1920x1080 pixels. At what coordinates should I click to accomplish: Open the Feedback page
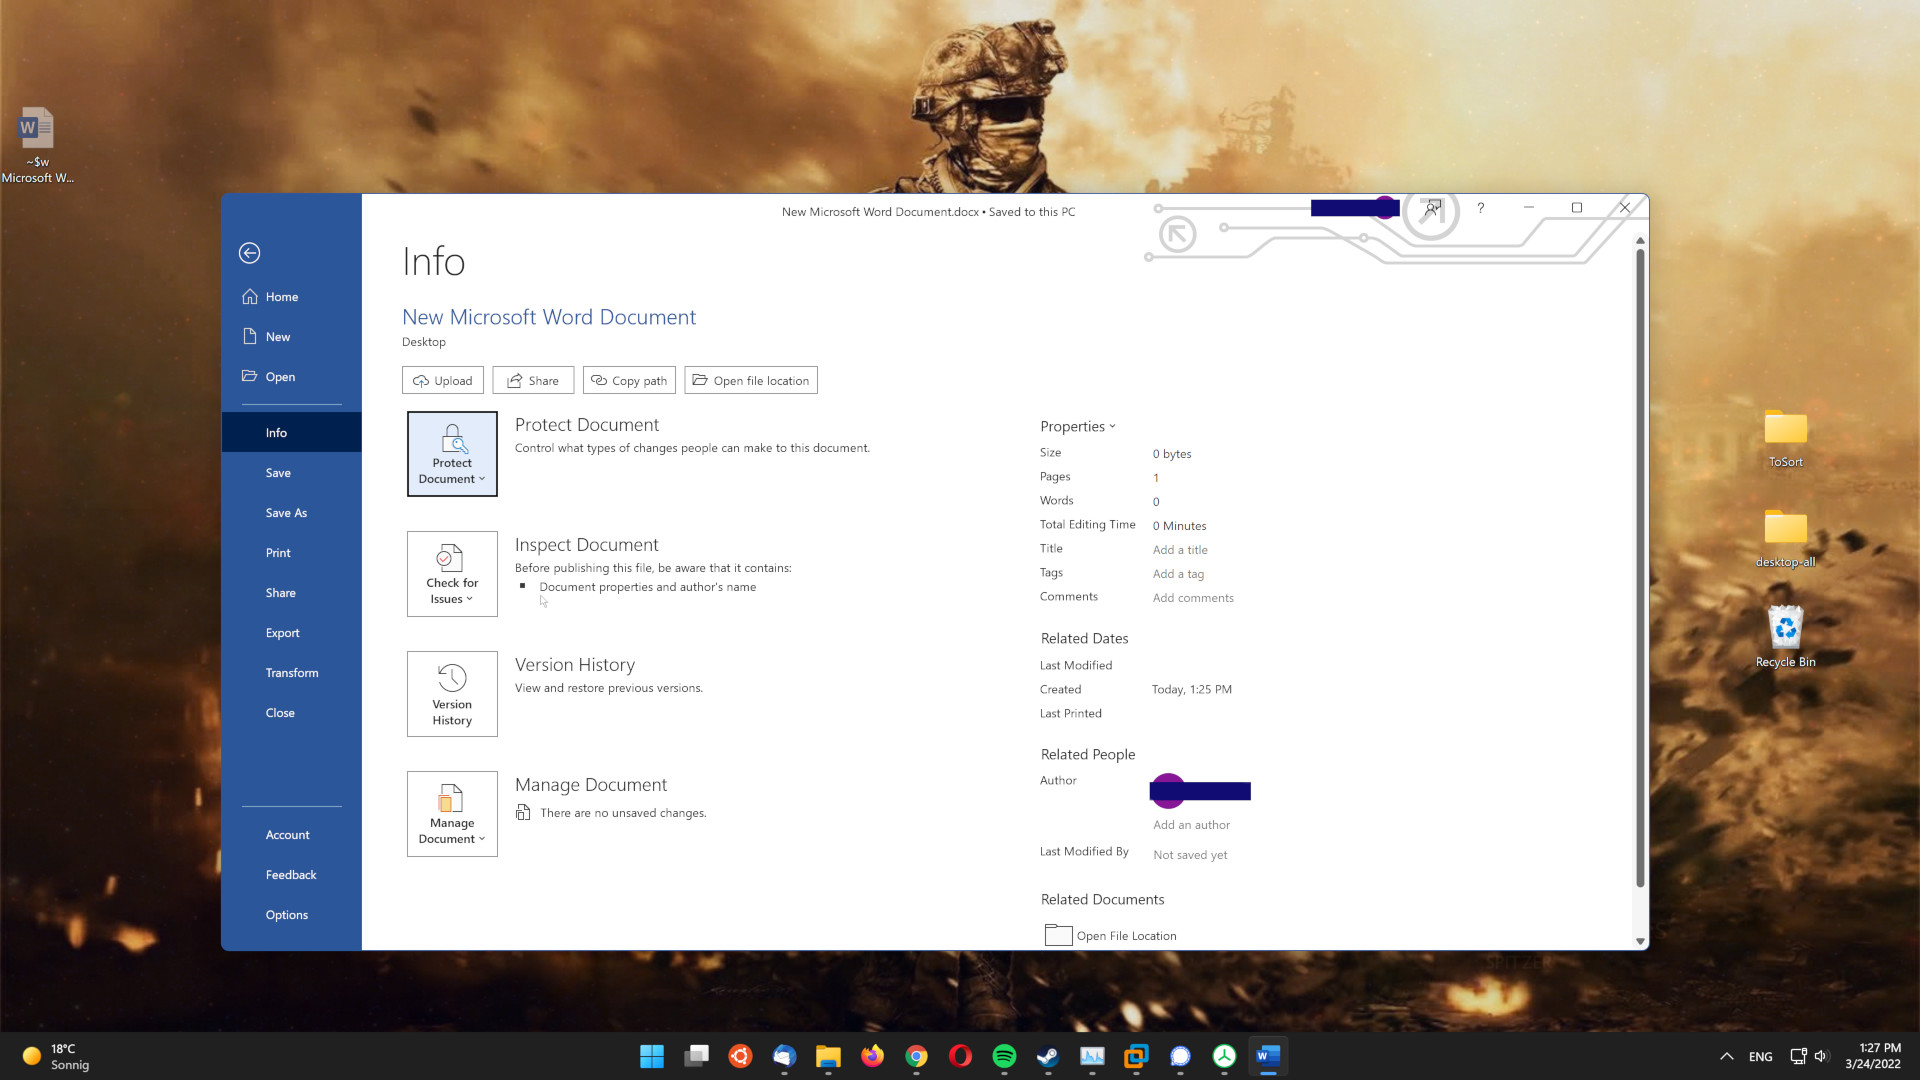pyautogui.click(x=291, y=875)
